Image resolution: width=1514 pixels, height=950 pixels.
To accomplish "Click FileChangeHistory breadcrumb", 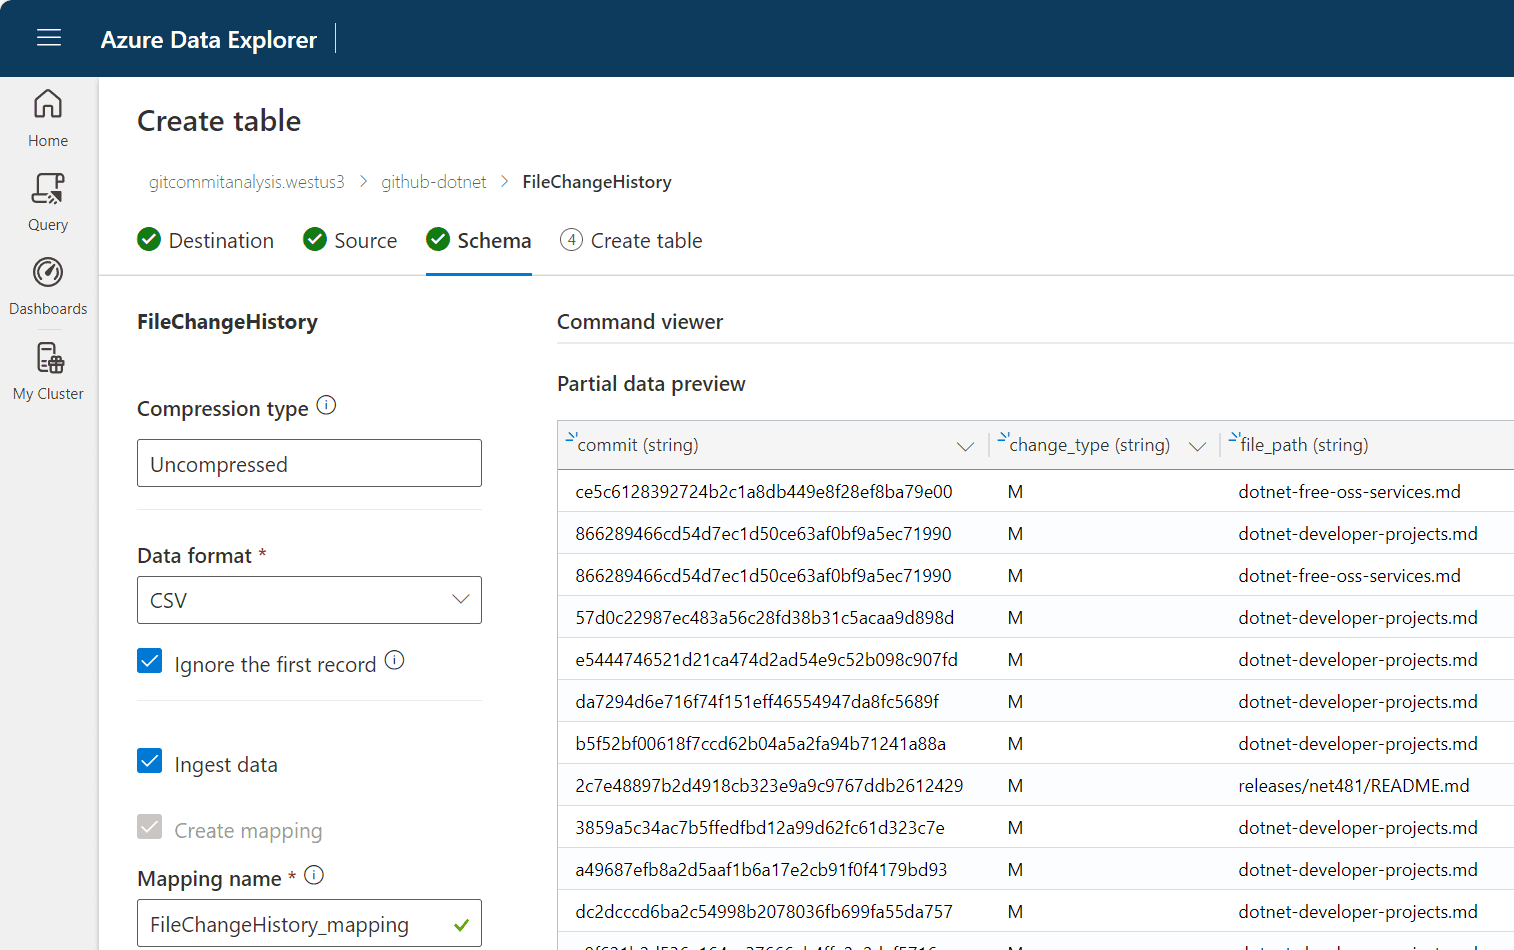I will (597, 182).
